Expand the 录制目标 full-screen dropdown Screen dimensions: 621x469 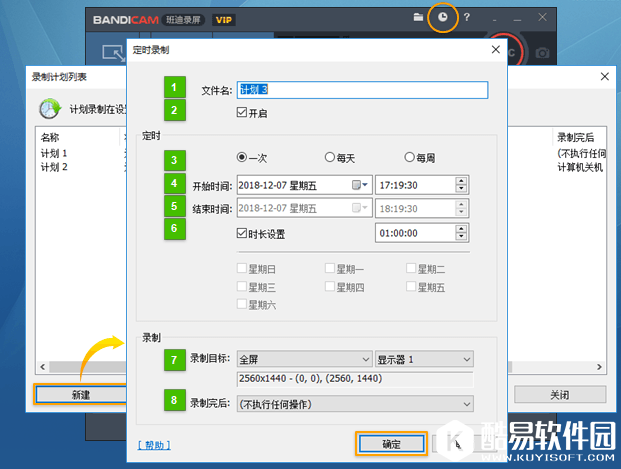tap(303, 358)
